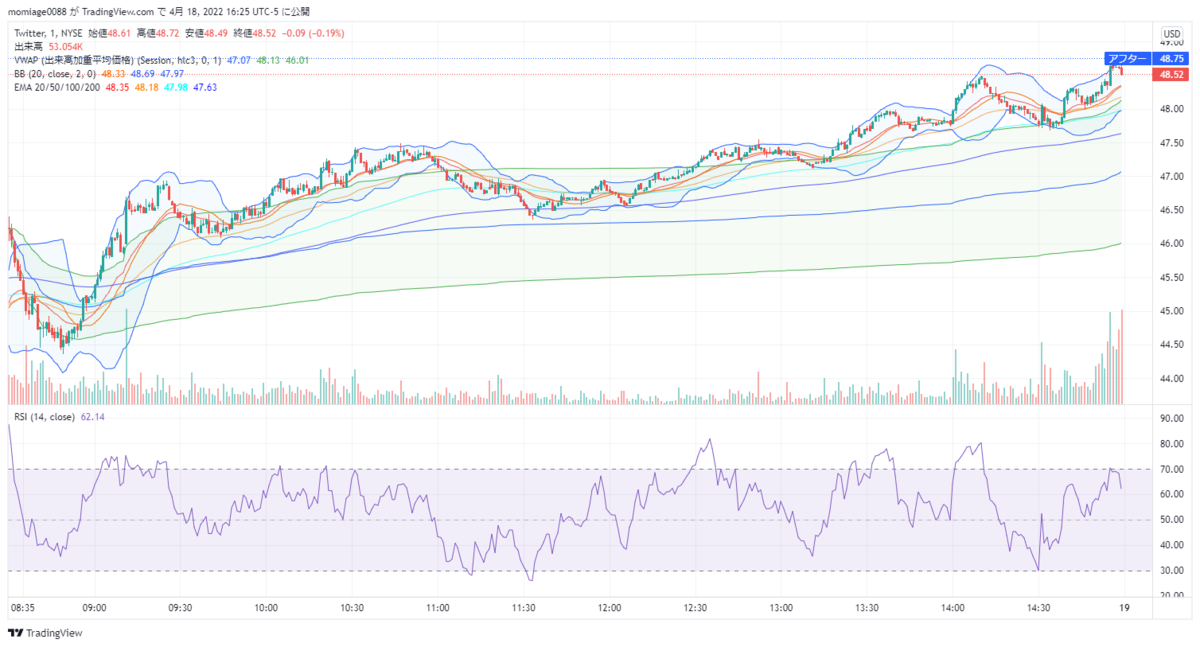This screenshot has height=647, width=1200.
Task: Click the blue アフター after-hours label
Action: click(1128, 59)
